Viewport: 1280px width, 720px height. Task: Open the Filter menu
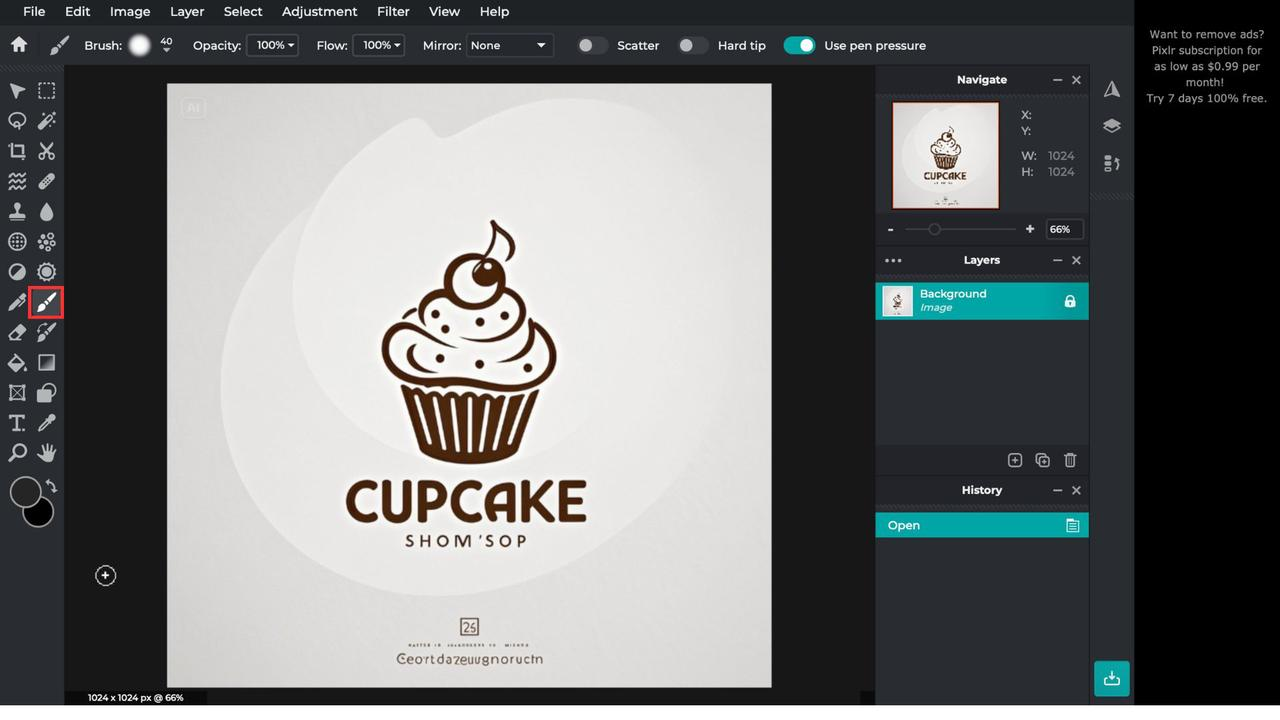pyautogui.click(x=393, y=12)
